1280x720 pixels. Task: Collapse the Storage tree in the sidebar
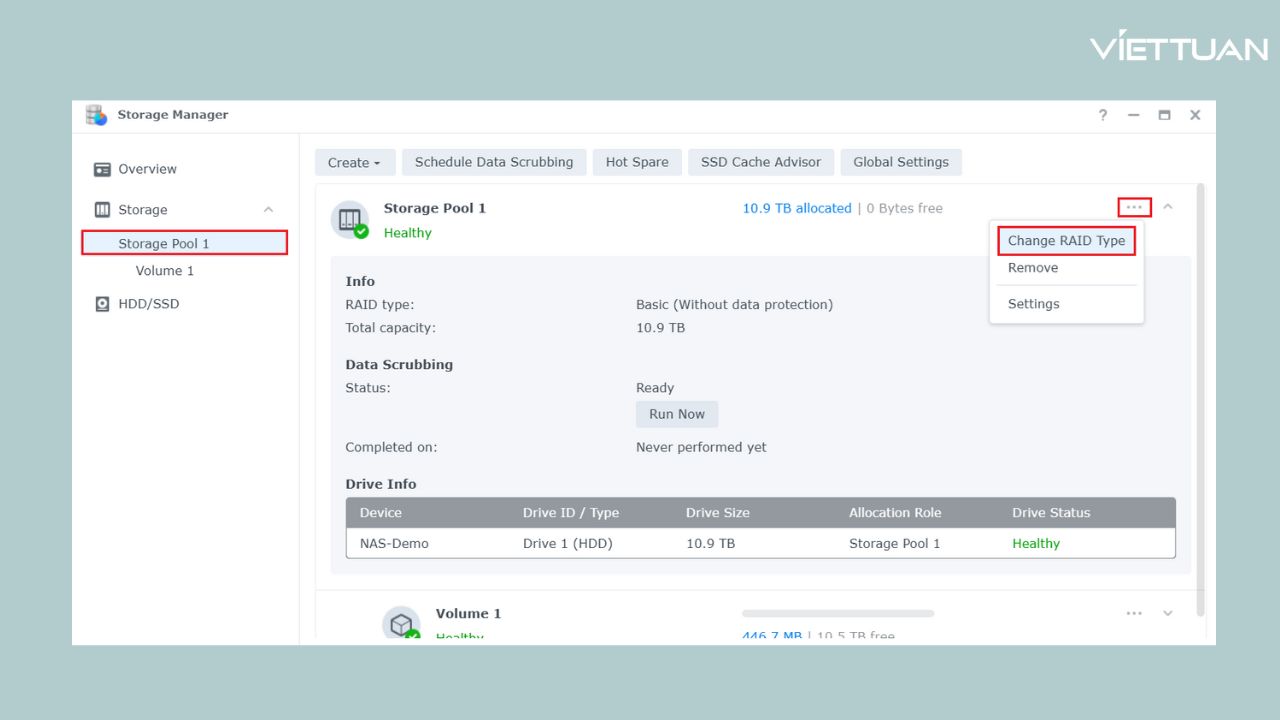pos(267,209)
